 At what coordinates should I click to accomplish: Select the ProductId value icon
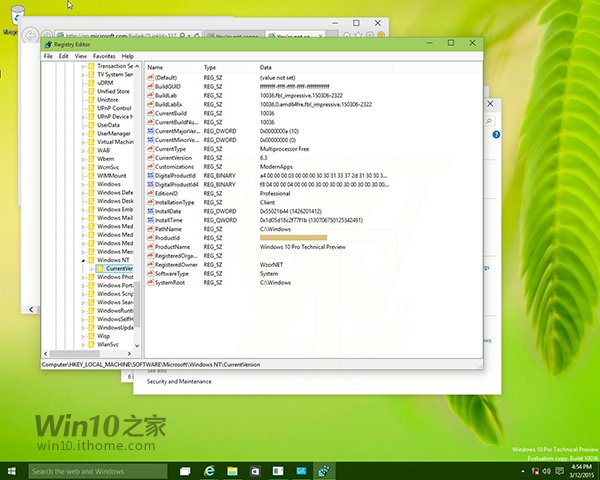[150, 238]
